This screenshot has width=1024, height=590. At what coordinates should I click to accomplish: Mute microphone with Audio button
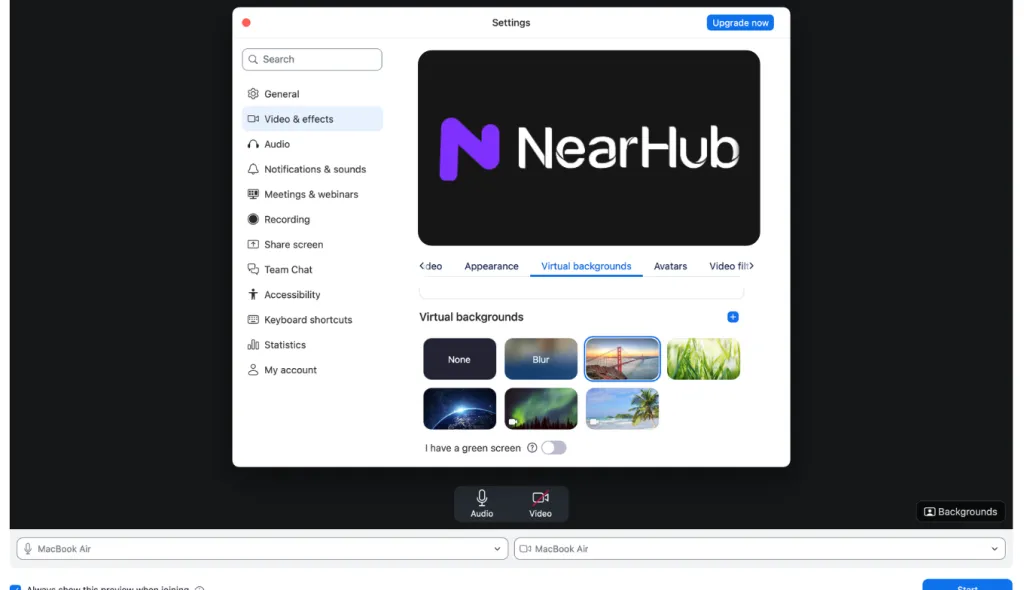[482, 504]
